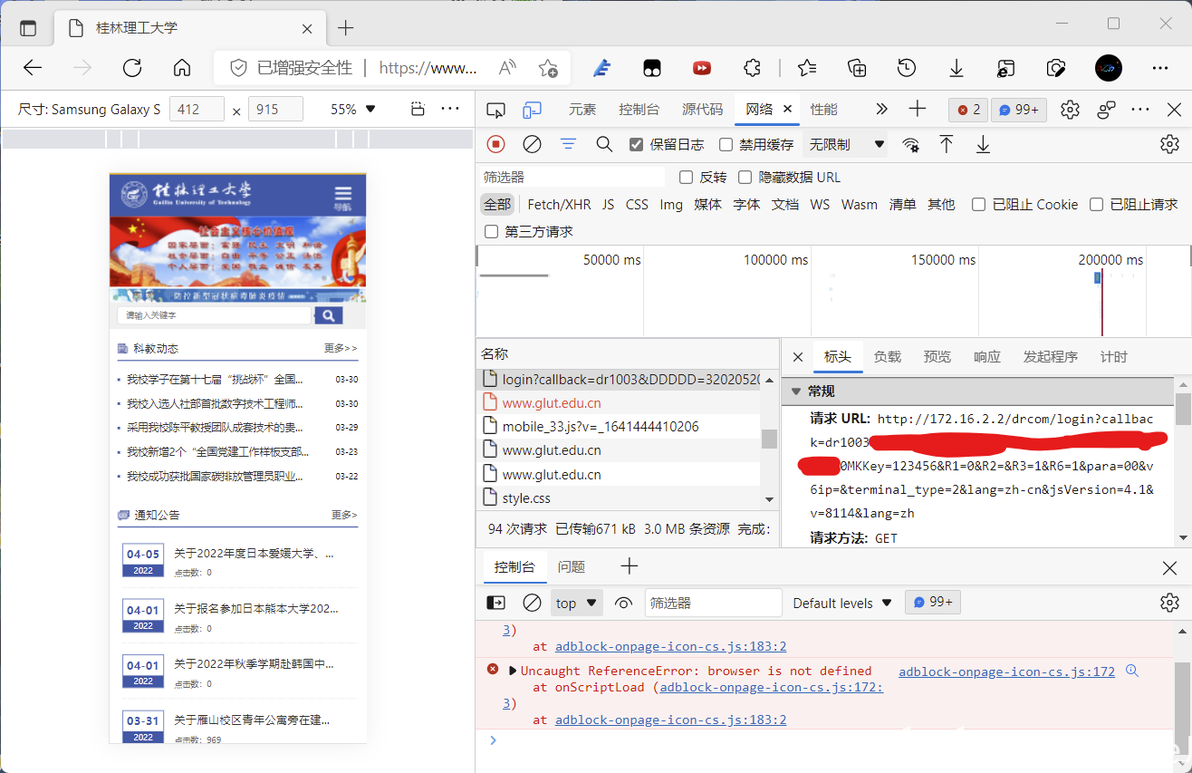Switch to 控制台 DevTools tab

639,109
